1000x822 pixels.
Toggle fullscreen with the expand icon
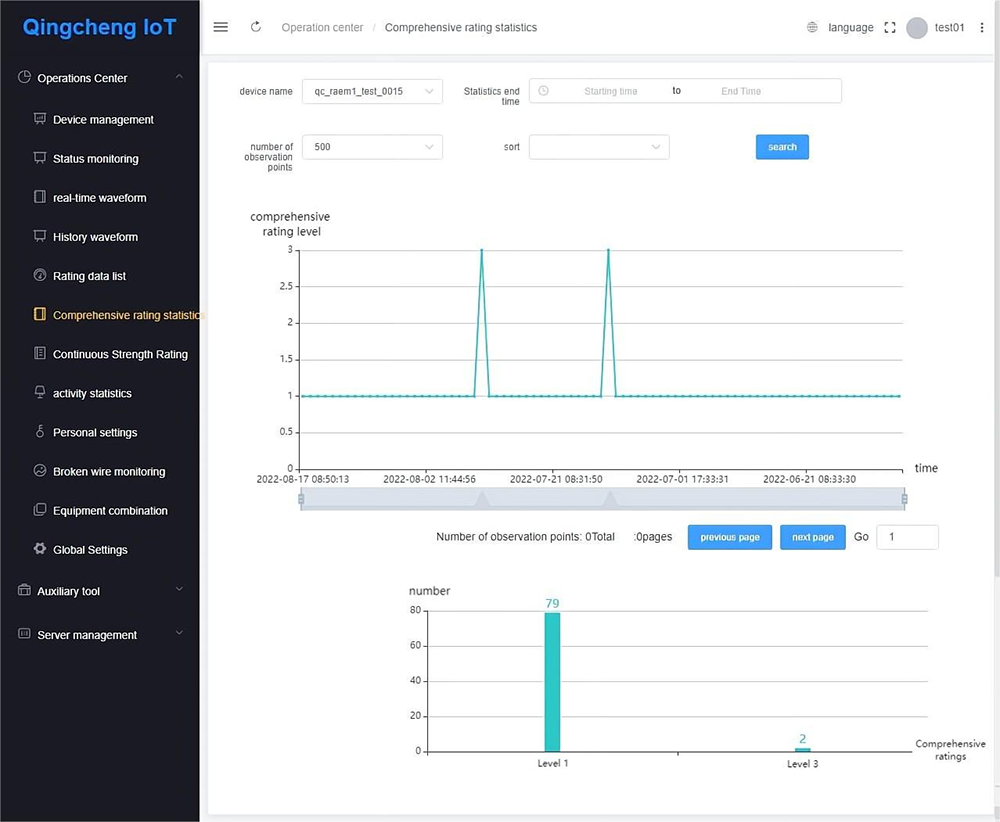click(x=890, y=27)
